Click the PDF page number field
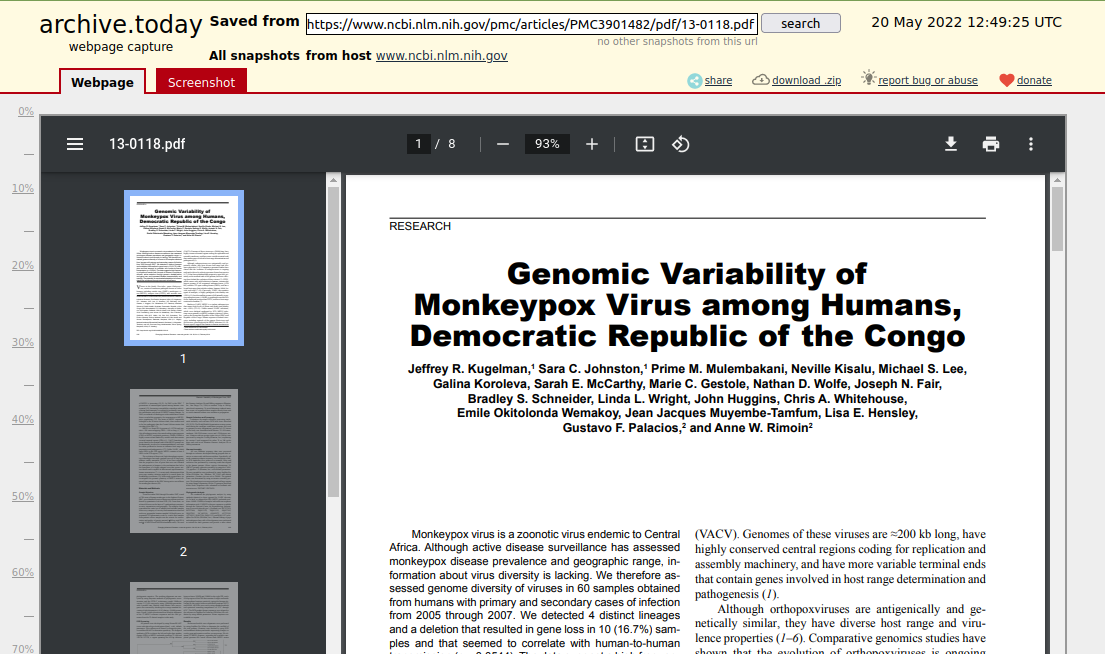Screen dimensions: 1105x654 click(419, 144)
